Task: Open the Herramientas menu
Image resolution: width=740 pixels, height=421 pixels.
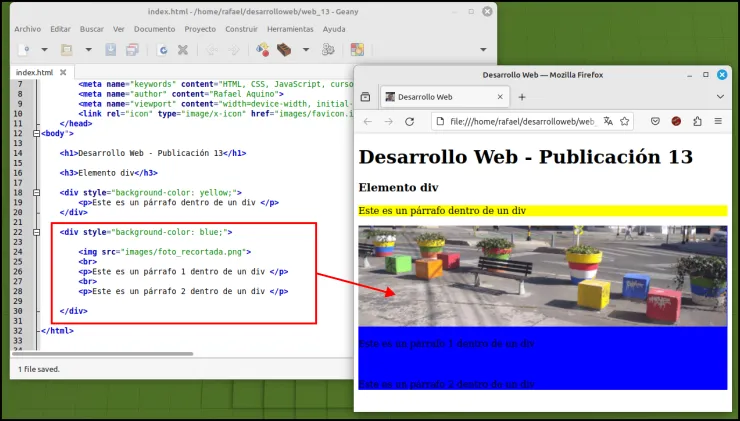Action: pyautogui.click(x=290, y=29)
